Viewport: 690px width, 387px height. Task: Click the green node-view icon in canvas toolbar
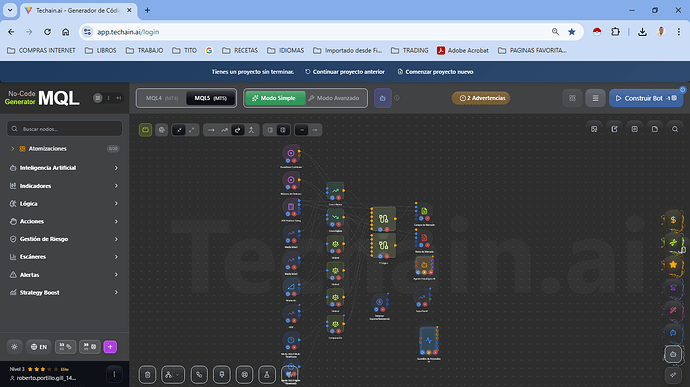(145, 130)
